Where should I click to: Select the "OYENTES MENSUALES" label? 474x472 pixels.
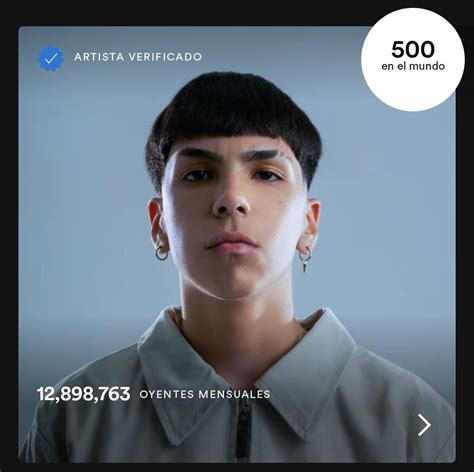(205, 394)
